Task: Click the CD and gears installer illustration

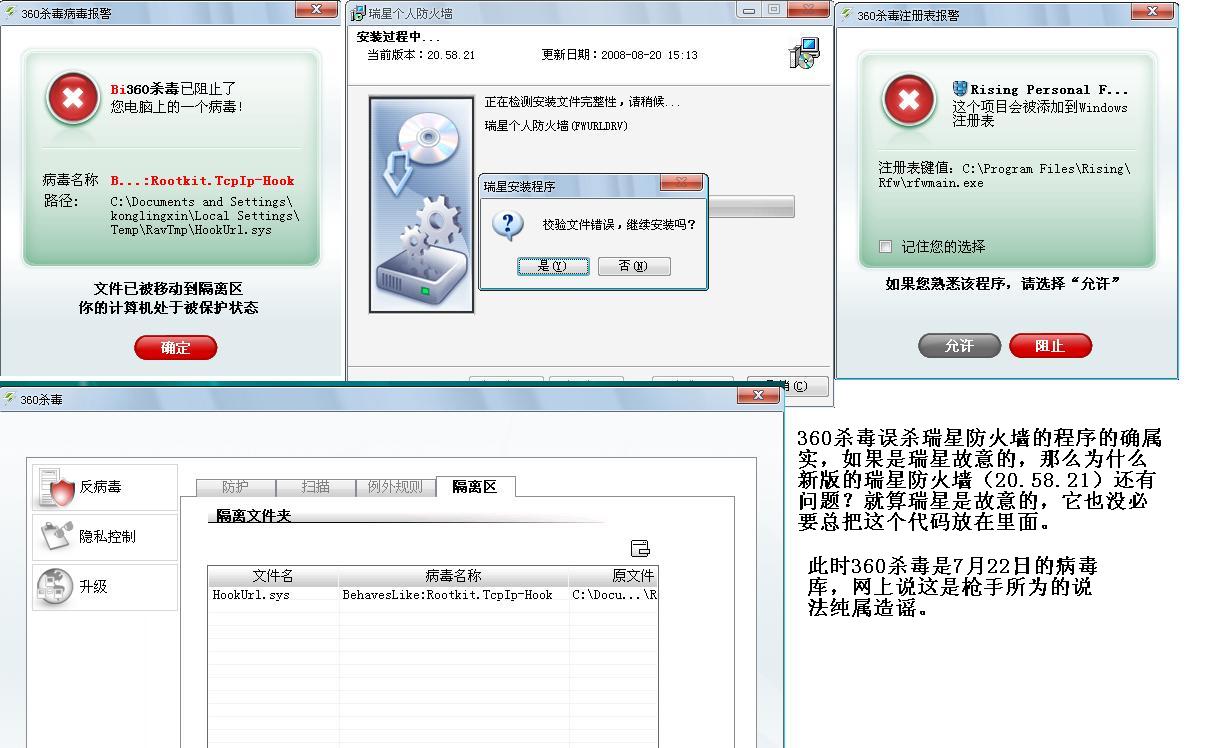Action: point(422,205)
